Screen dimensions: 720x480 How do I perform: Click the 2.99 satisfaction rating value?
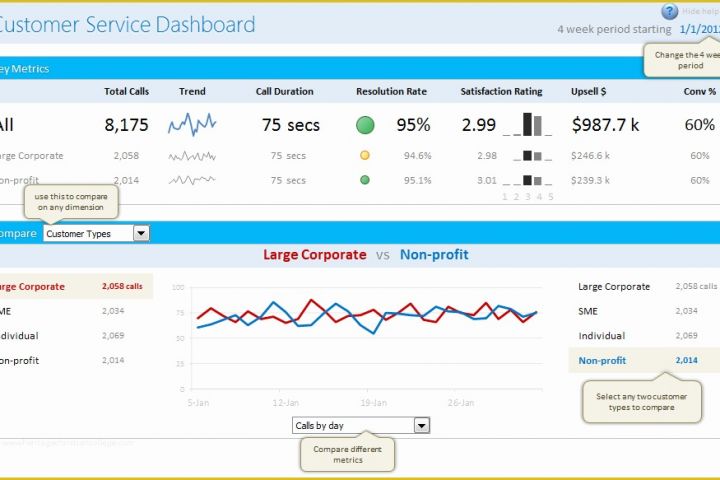[479, 125]
